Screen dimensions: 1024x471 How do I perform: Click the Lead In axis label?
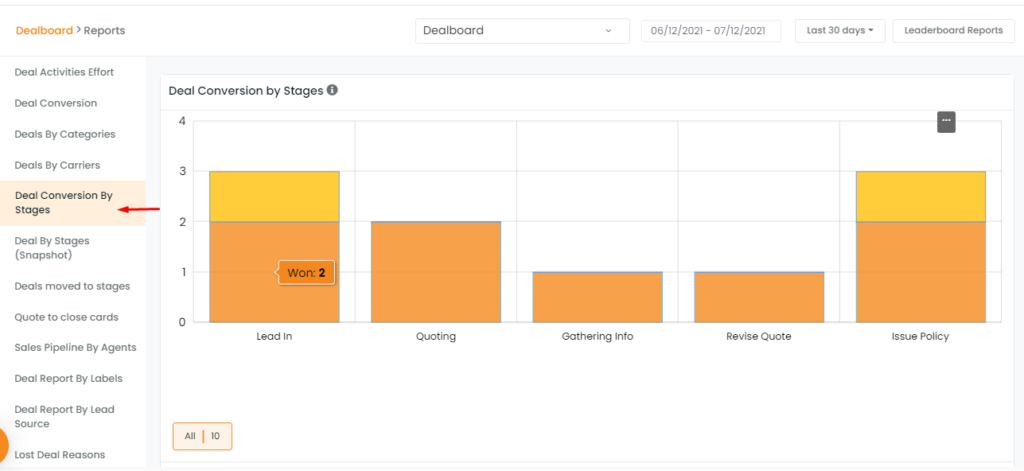click(x=274, y=337)
